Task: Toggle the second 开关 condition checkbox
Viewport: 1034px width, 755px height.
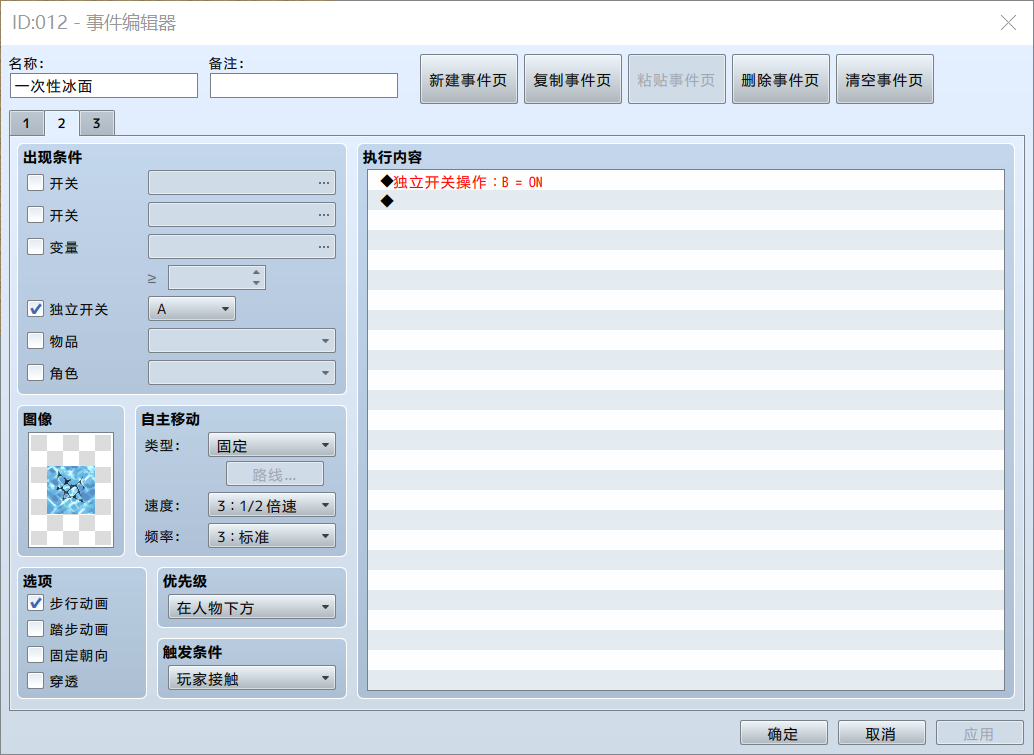Action: click(x=36, y=214)
